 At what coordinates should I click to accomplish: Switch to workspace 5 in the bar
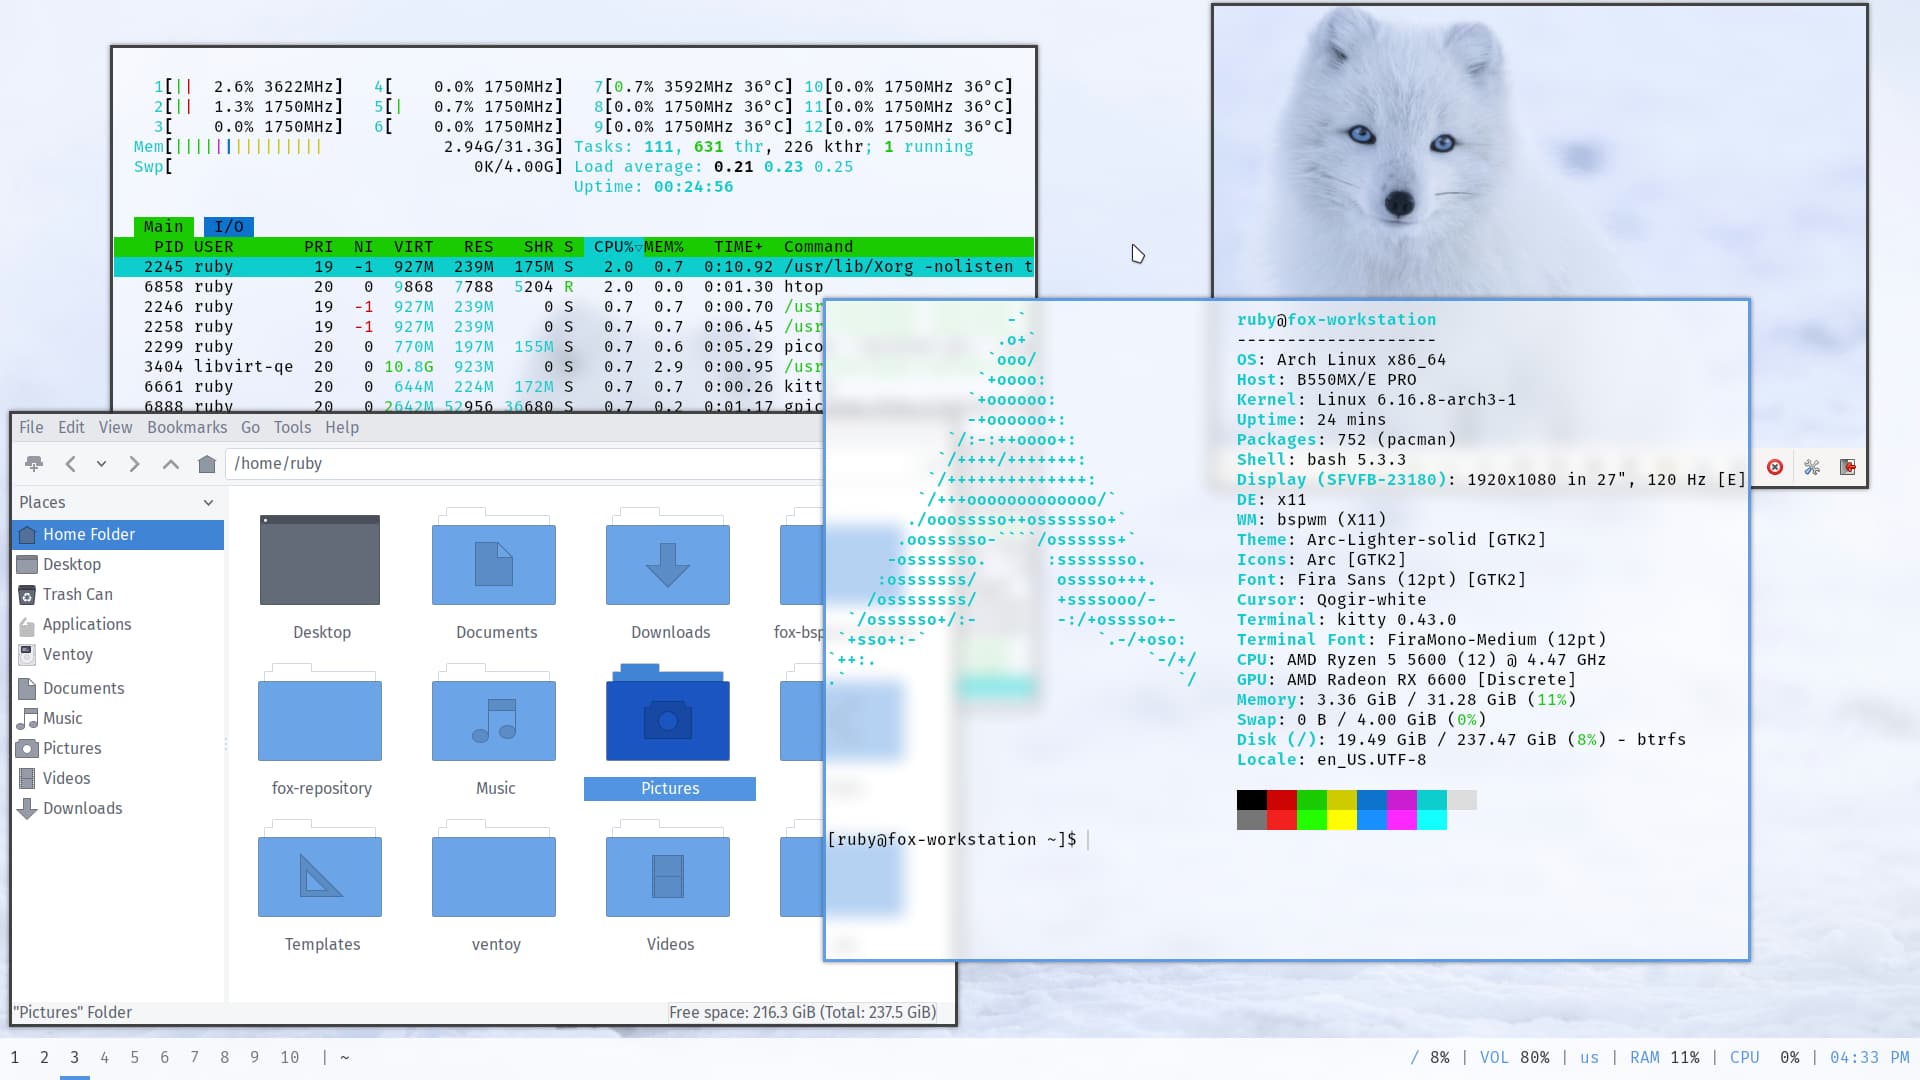click(x=134, y=1057)
